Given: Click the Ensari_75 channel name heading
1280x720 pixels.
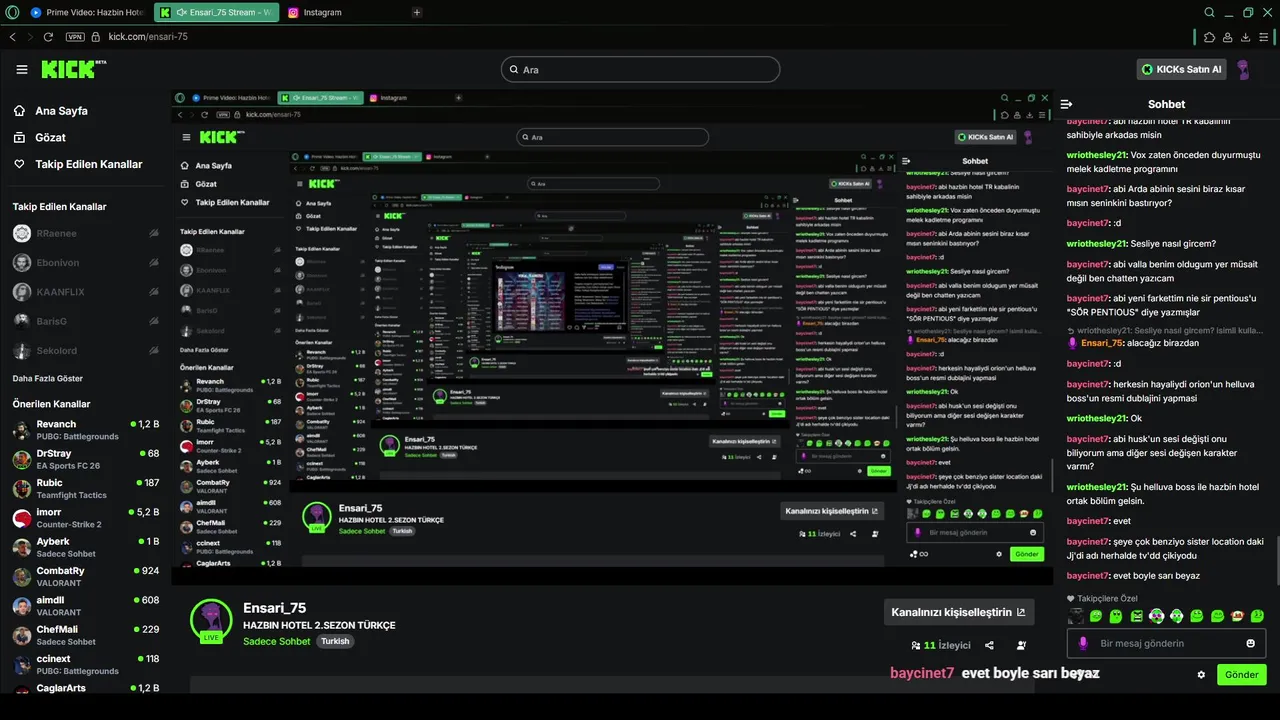Looking at the screenshot, I should [x=274, y=608].
